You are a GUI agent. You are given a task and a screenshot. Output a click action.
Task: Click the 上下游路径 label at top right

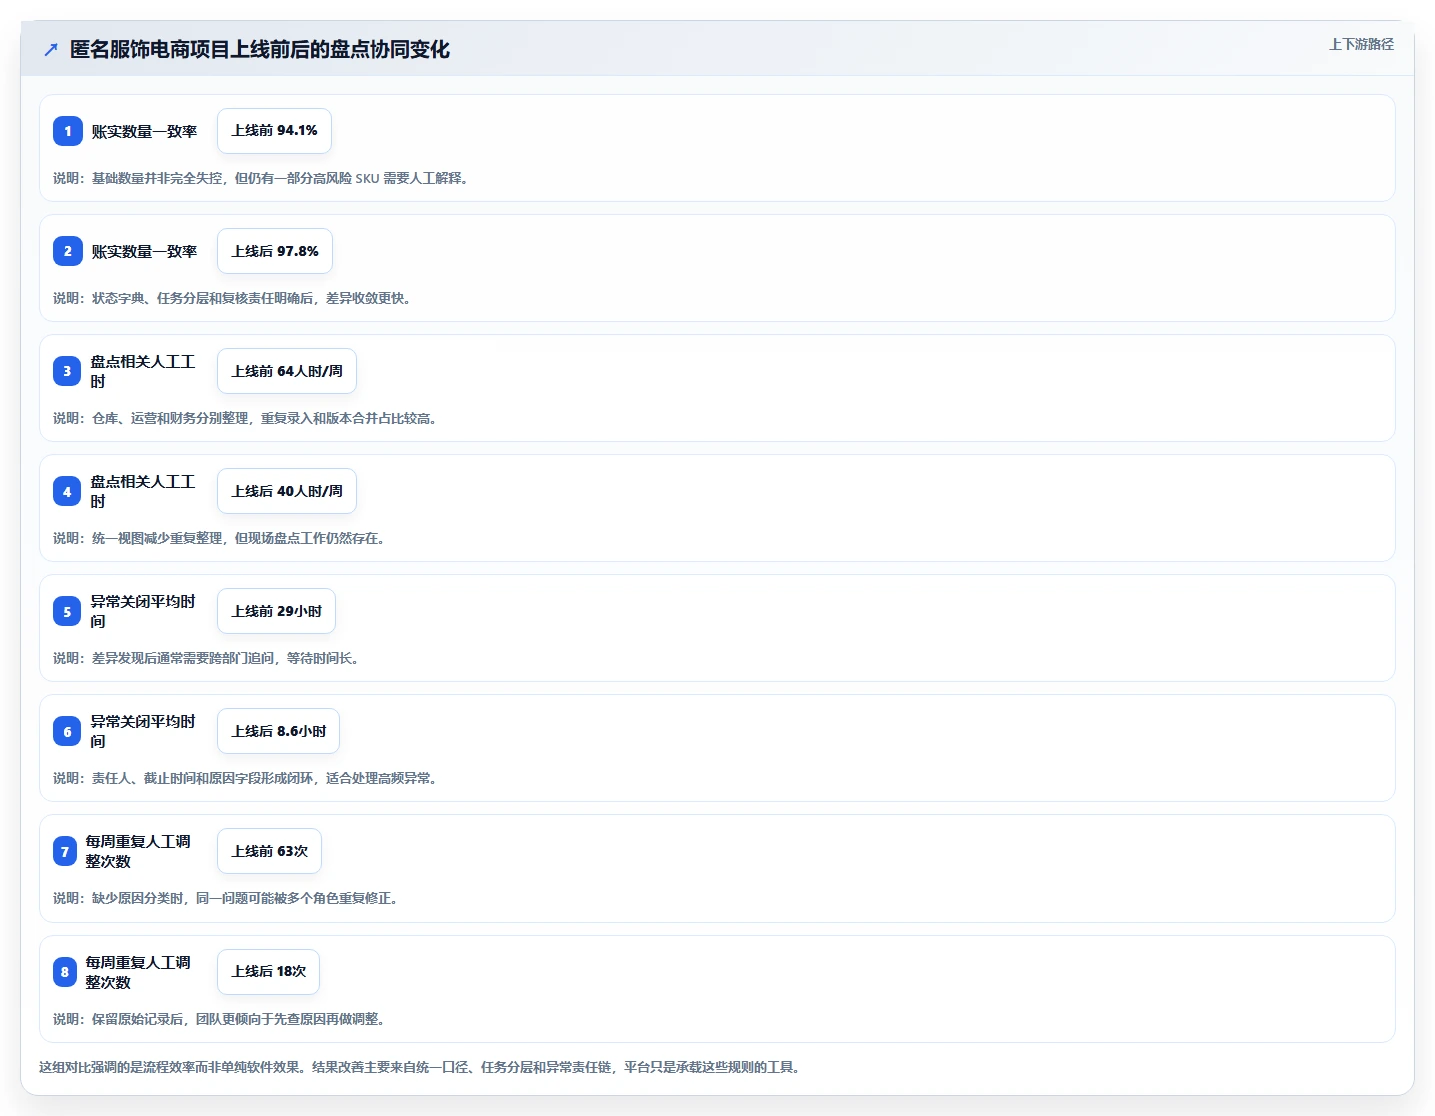click(x=1361, y=44)
